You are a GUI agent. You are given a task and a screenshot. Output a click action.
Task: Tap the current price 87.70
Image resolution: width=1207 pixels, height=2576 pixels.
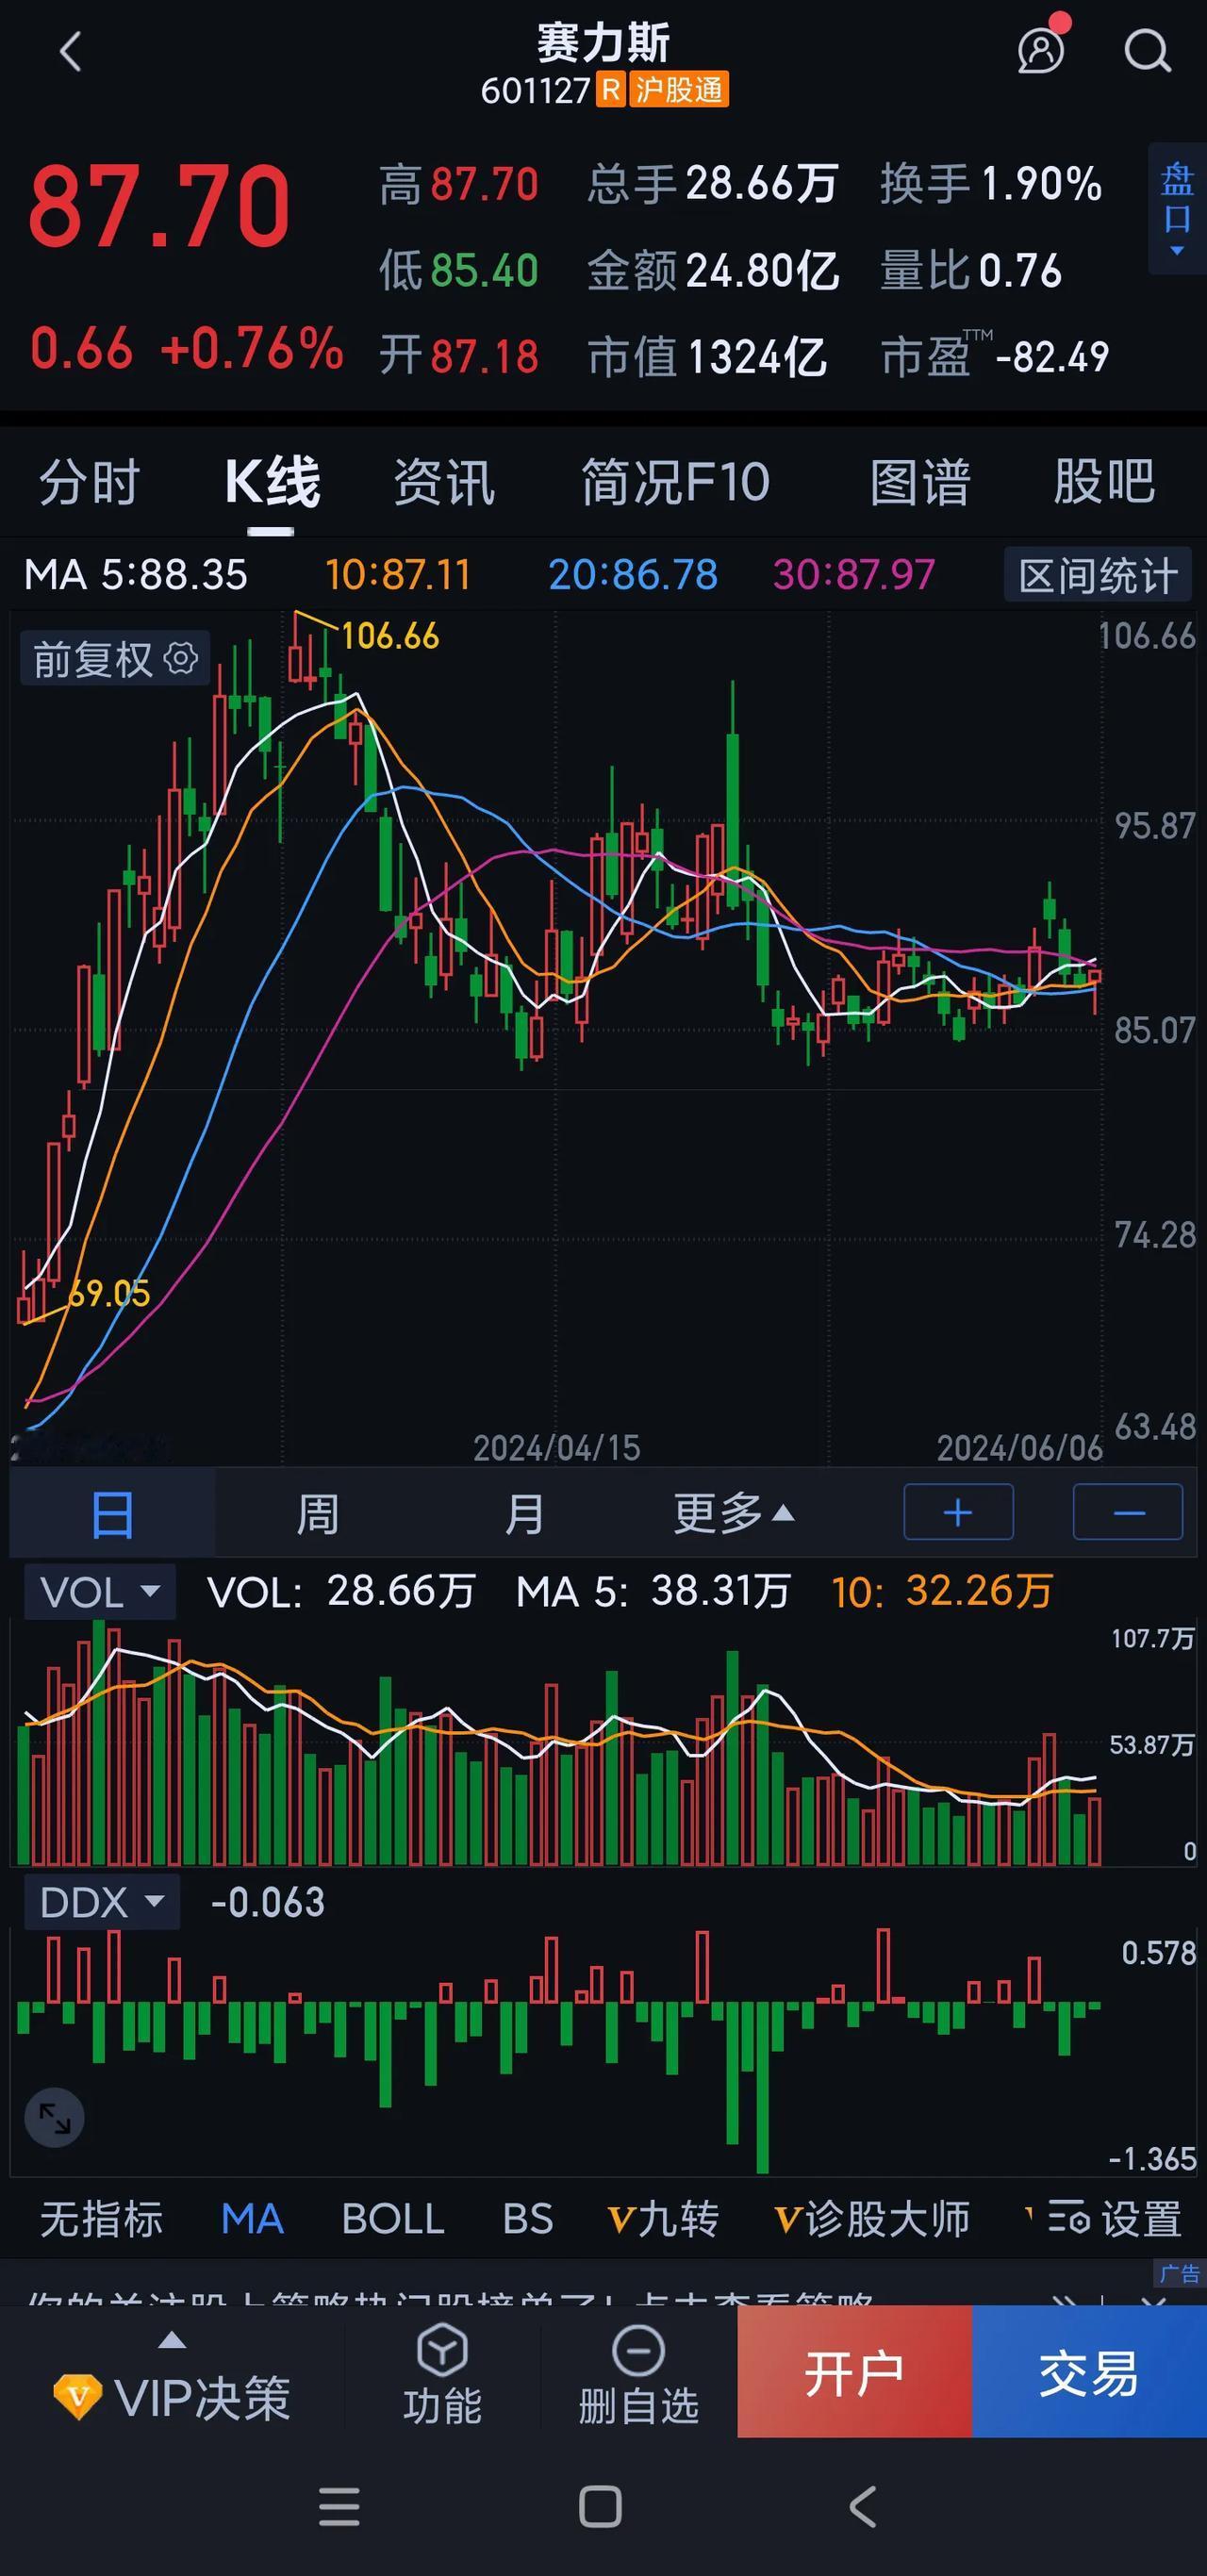159,207
